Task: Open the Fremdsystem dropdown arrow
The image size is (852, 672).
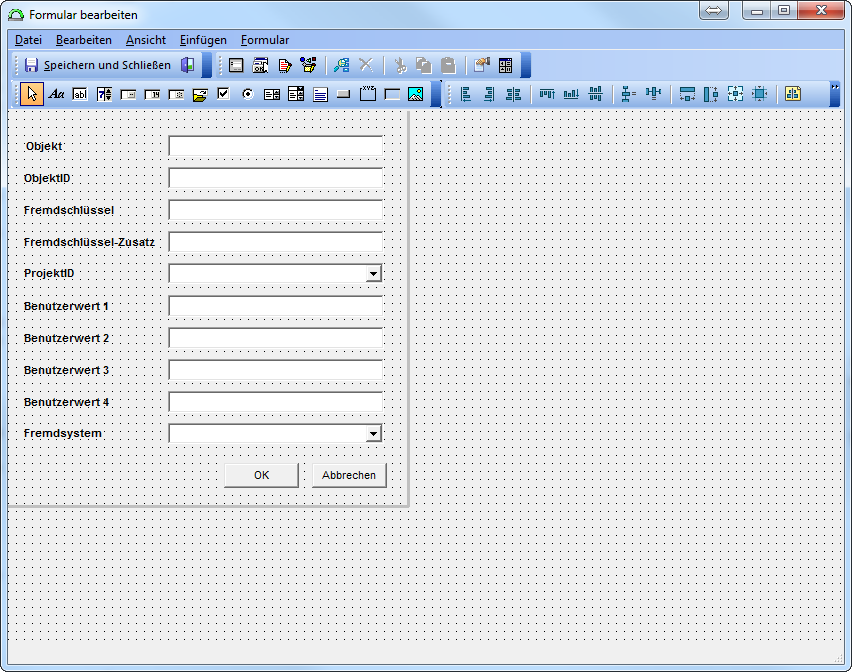Action: point(373,434)
